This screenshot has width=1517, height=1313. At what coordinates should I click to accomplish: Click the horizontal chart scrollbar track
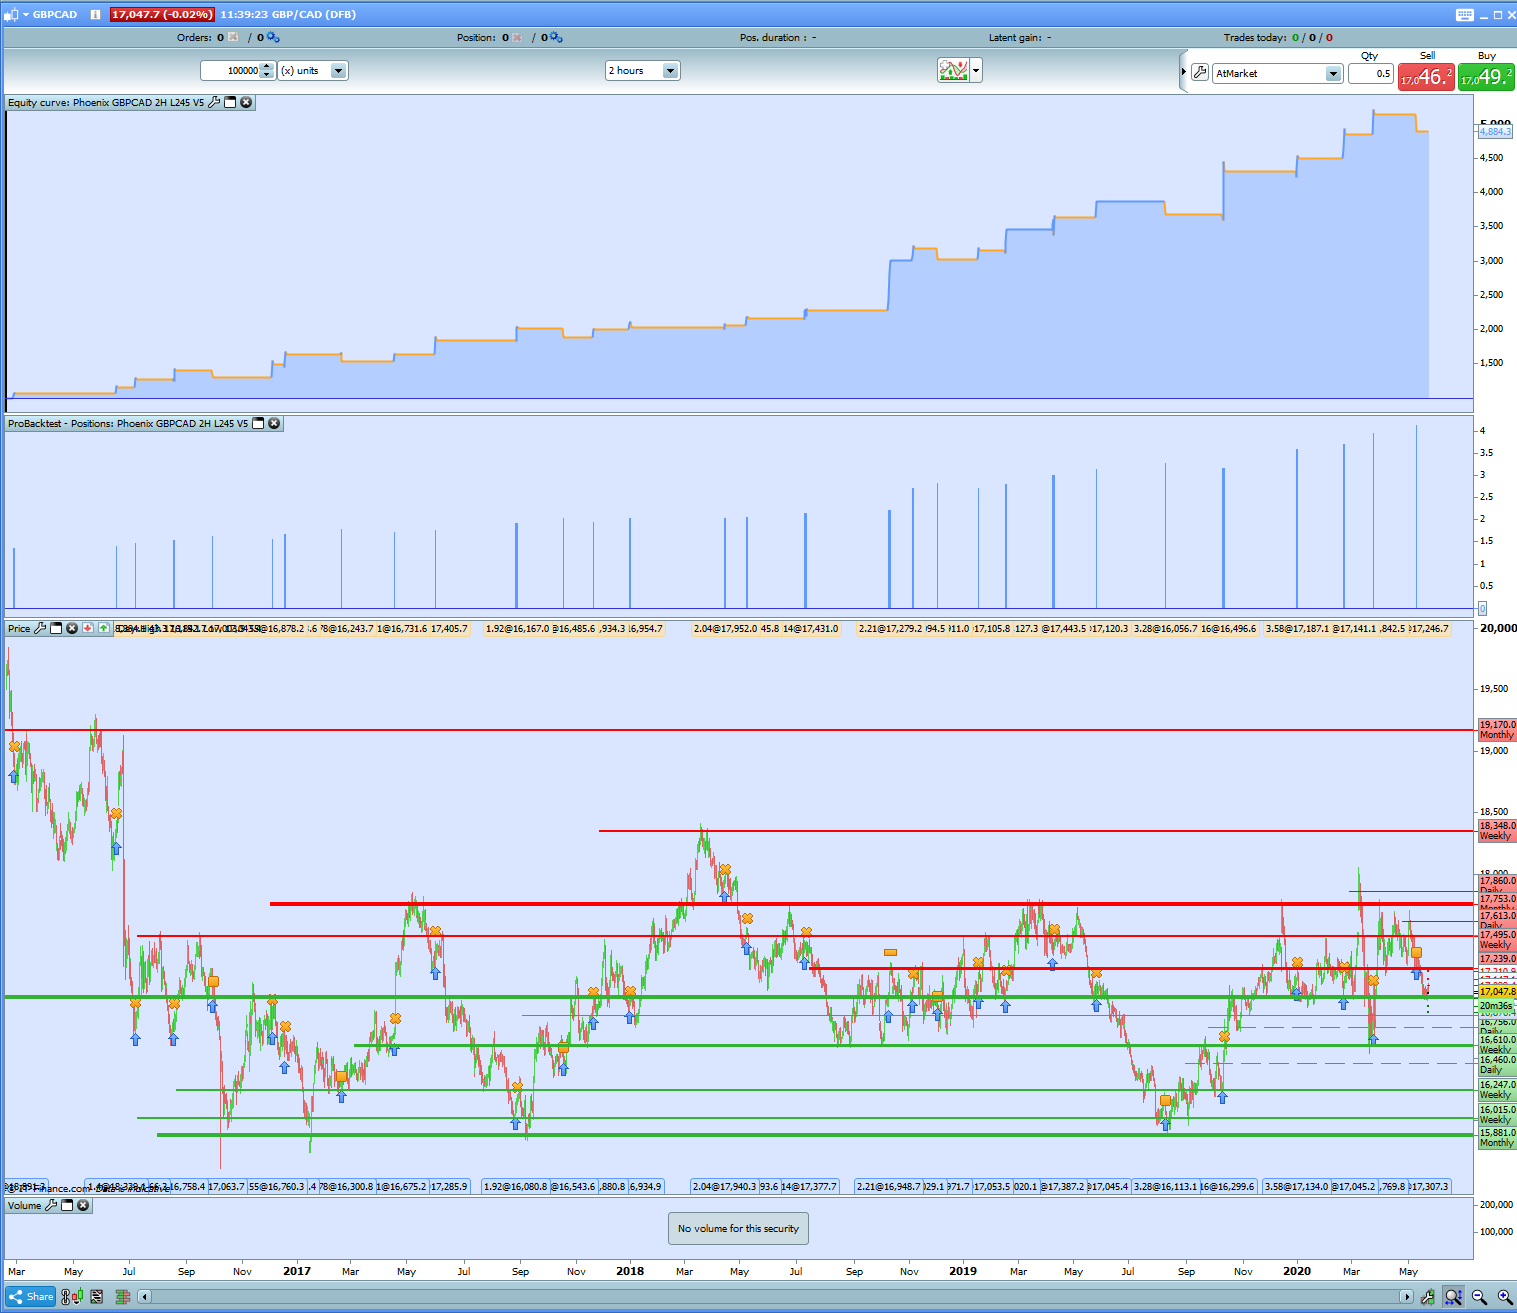(775, 1297)
